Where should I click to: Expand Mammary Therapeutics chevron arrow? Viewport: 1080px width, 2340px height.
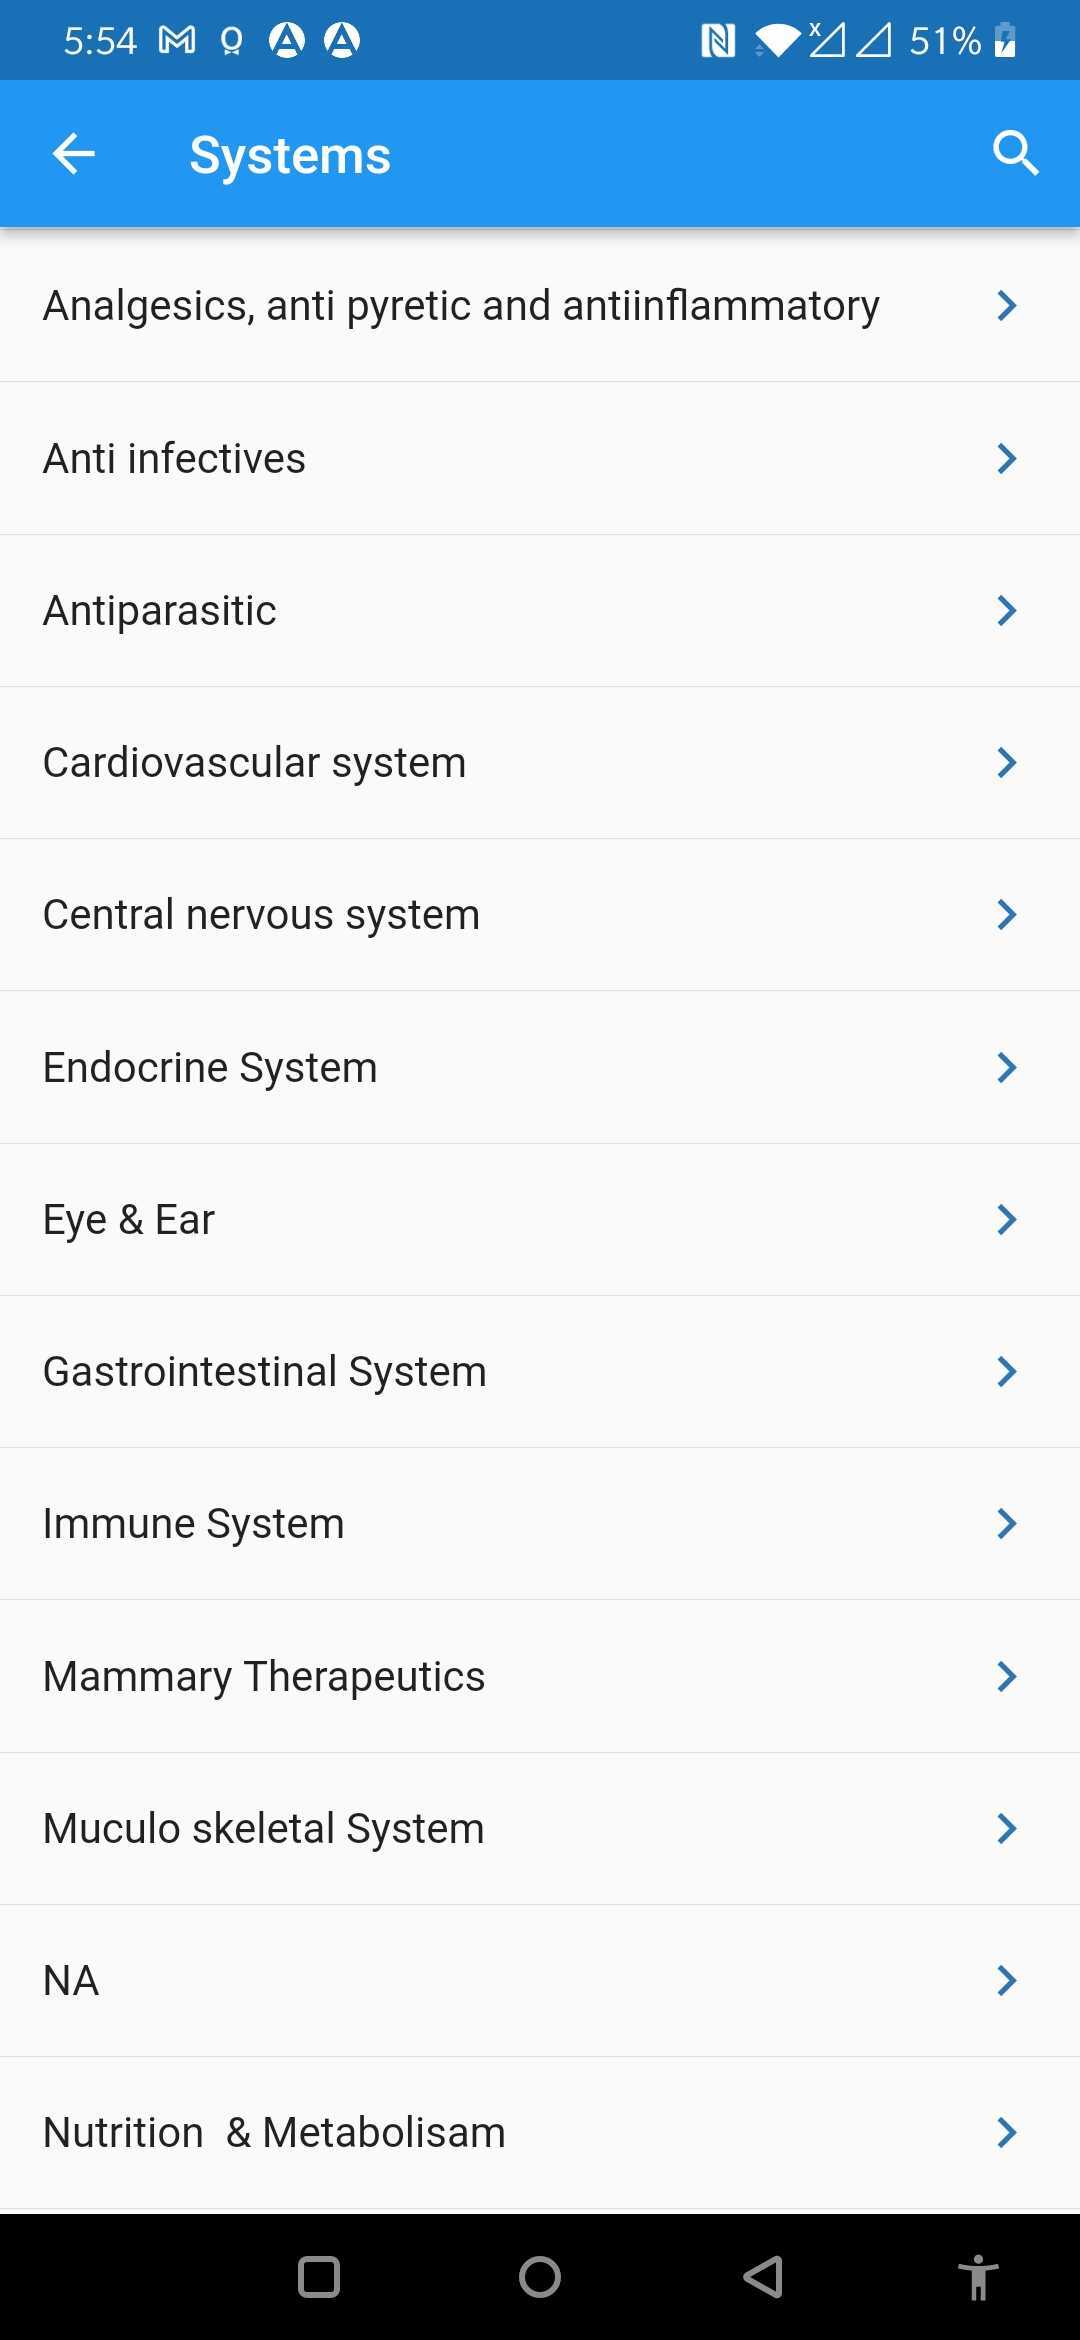pos(1006,1676)
